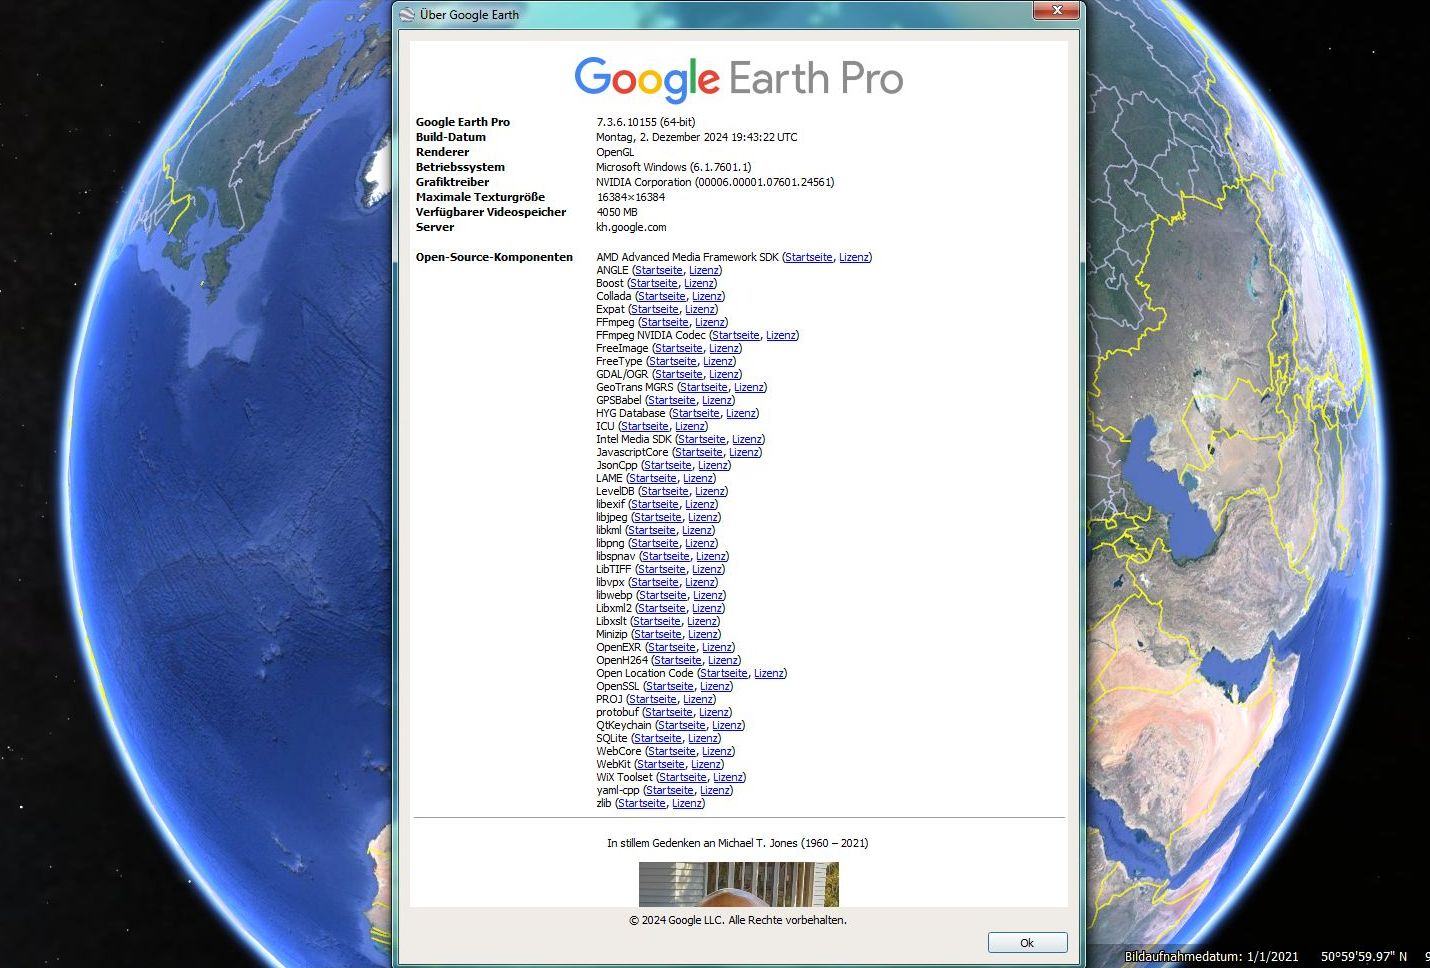Viewport: 1430px width, 968px height.
Task: Open protobuf Startseite link
Action: (x=669, y=712)
